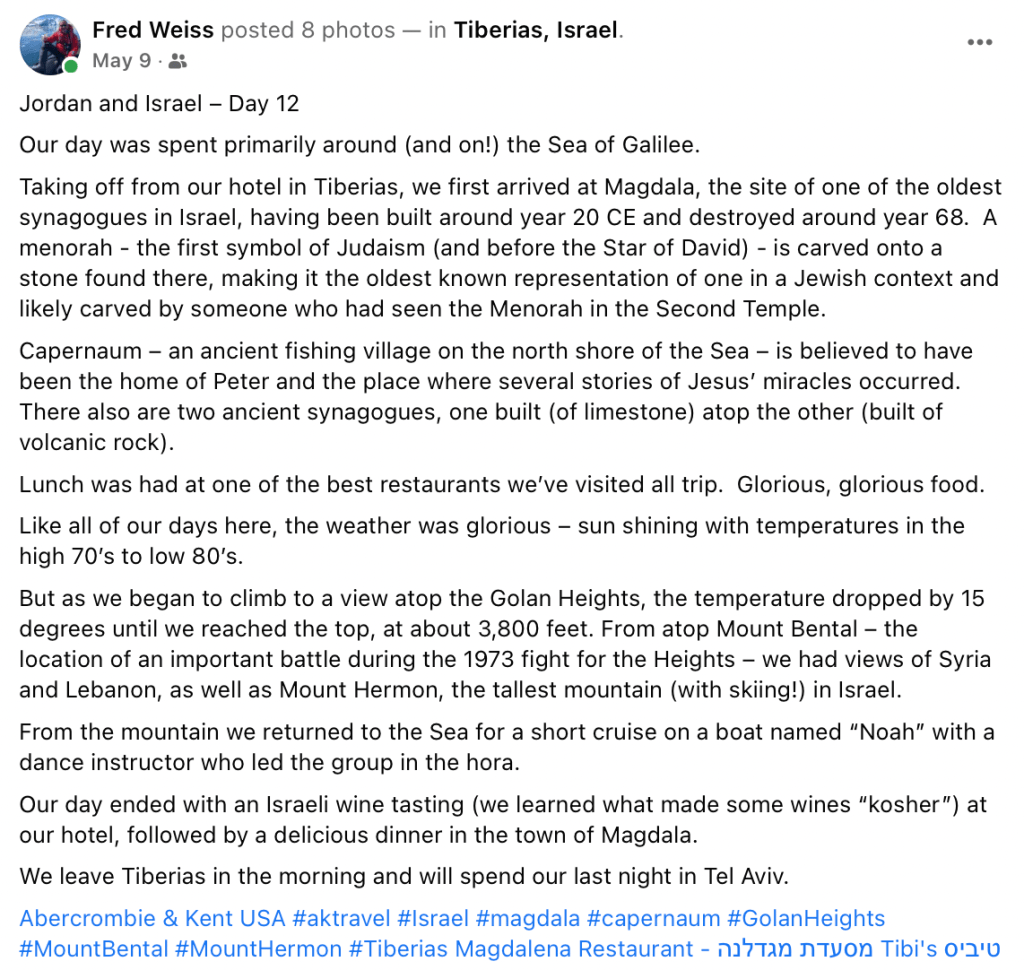This screenshot has height=970, width=1024.
Task: Click the "Jordan and Israel – Day 12" line
Action: click(160, 103)
